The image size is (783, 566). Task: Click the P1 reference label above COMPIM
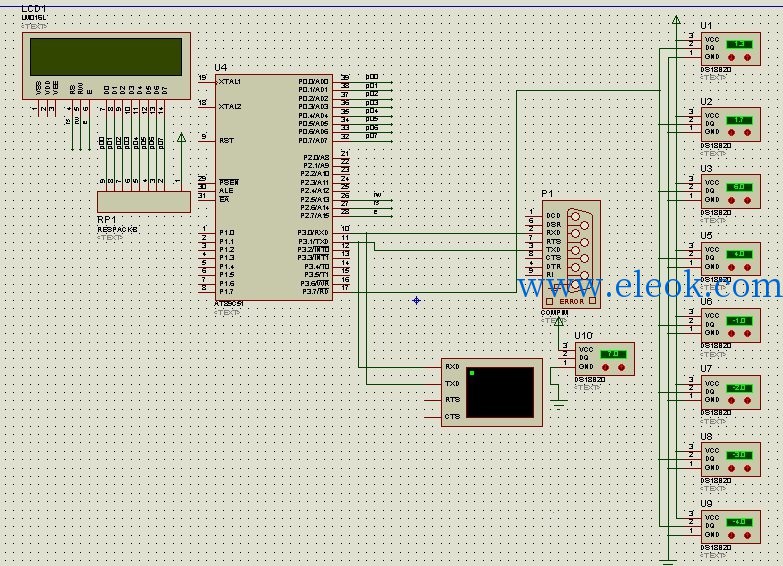click(x=547, y=194)
